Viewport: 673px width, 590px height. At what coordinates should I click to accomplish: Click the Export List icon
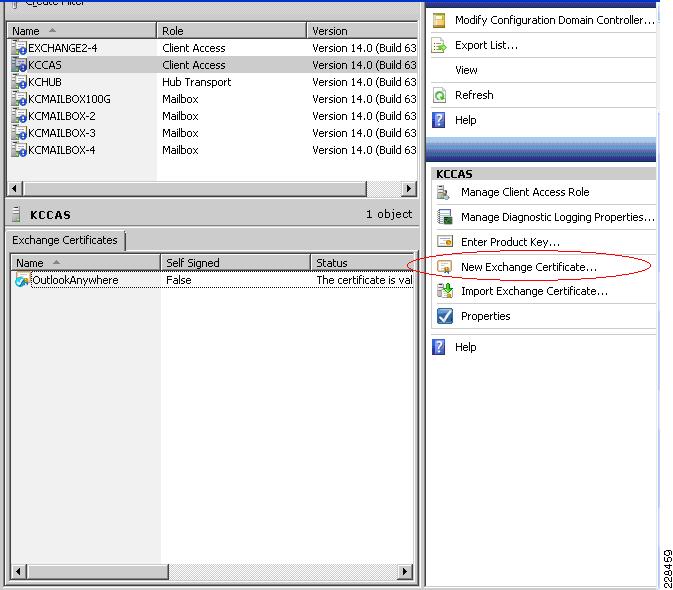click(x=439, y=45)
